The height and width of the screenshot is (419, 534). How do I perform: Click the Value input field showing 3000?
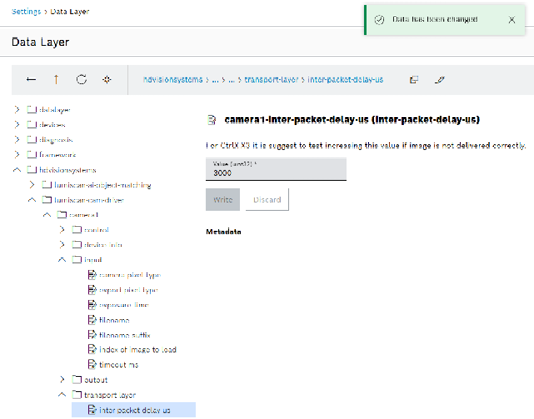pyautogui.click(x=276, y=169)
